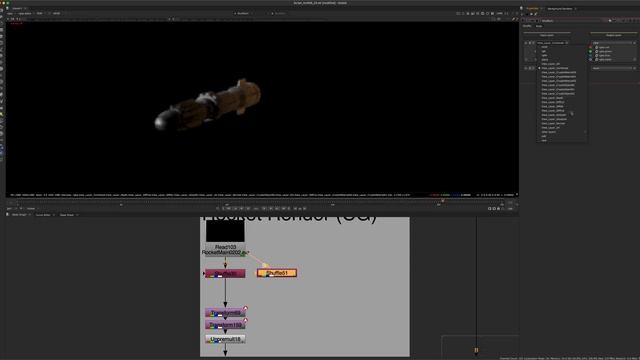The image size is (640, 360).
Task: Select the Read103 node in the Node Graph
Action: [x=225, y=249]
